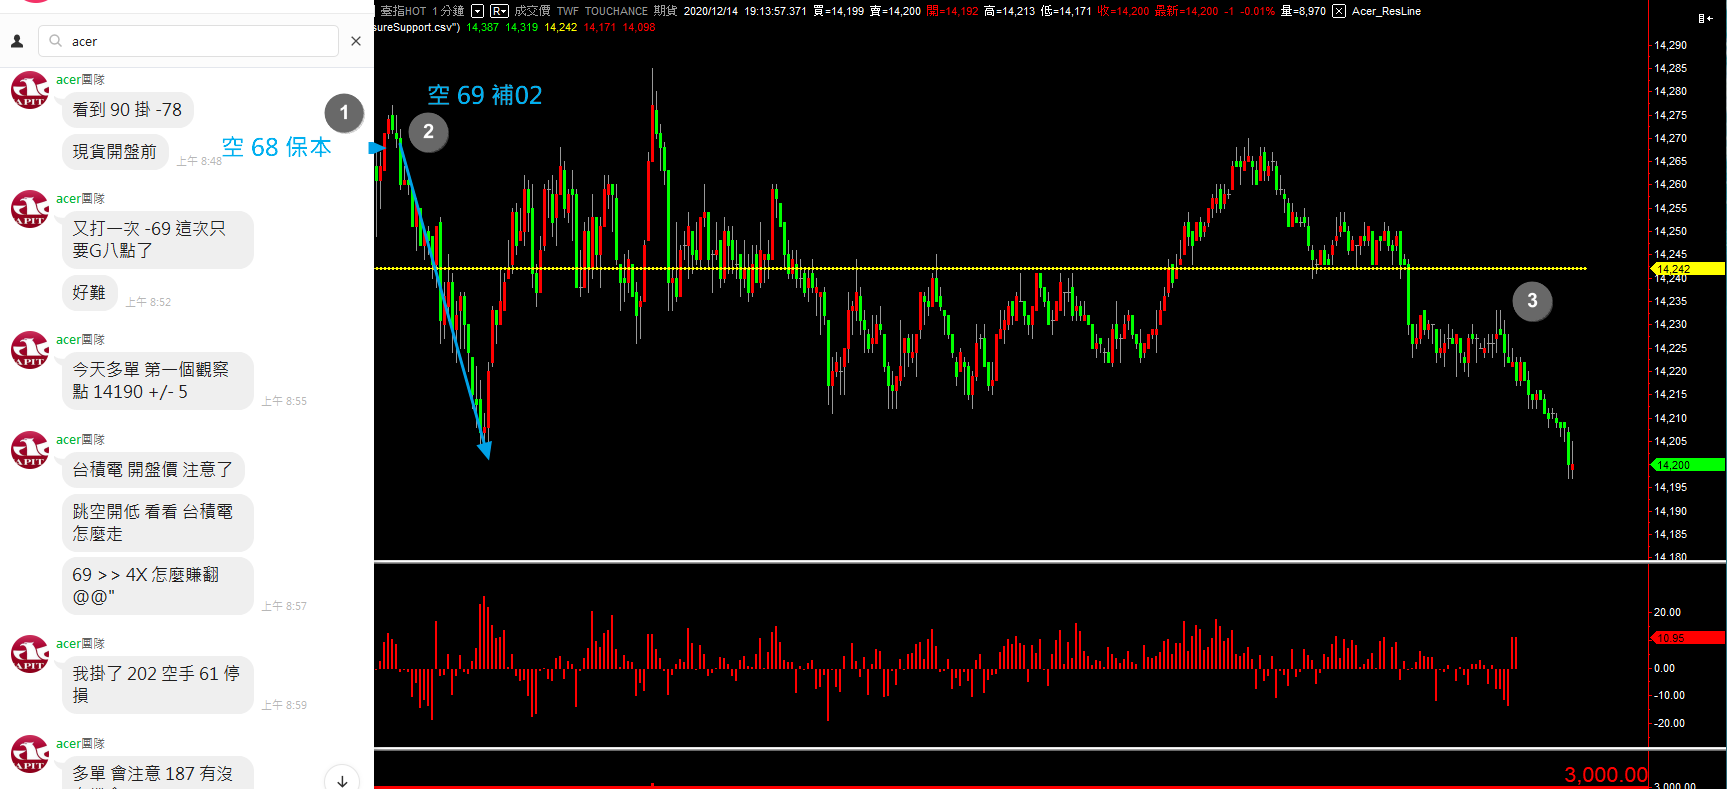Click message 69 >> 4X 怎麼賺翻
Image resolution: width=1727 pixels, height=789 pixels.
157,586
